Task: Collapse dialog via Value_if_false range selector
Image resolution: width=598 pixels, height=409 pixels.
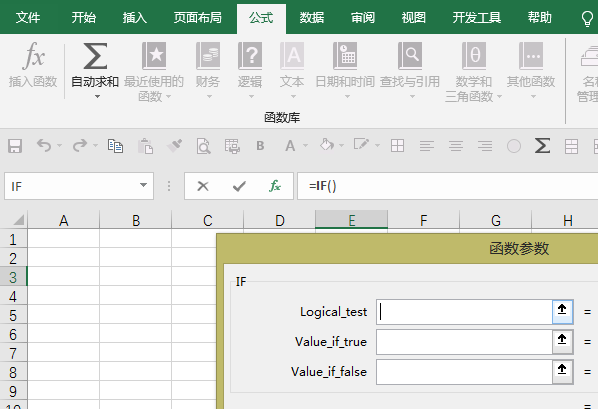Action: click(x=563, y=372)
